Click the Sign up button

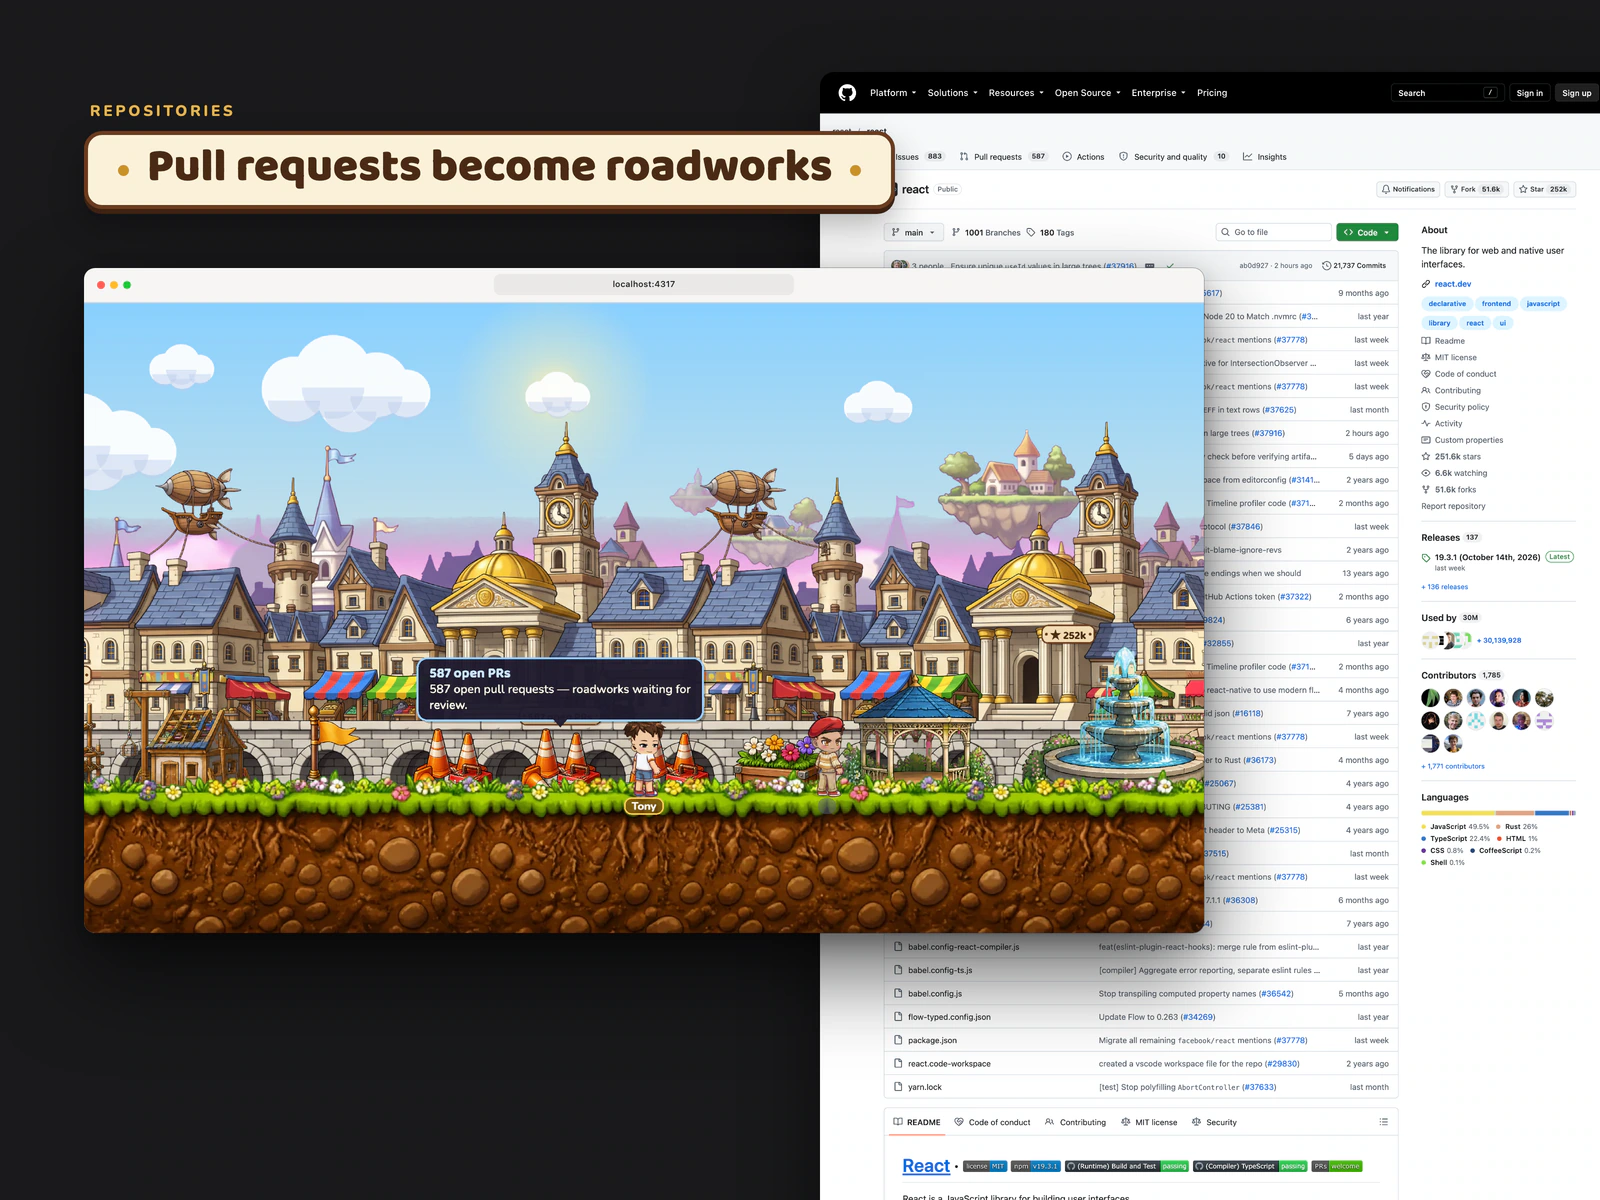point(1576,93)
